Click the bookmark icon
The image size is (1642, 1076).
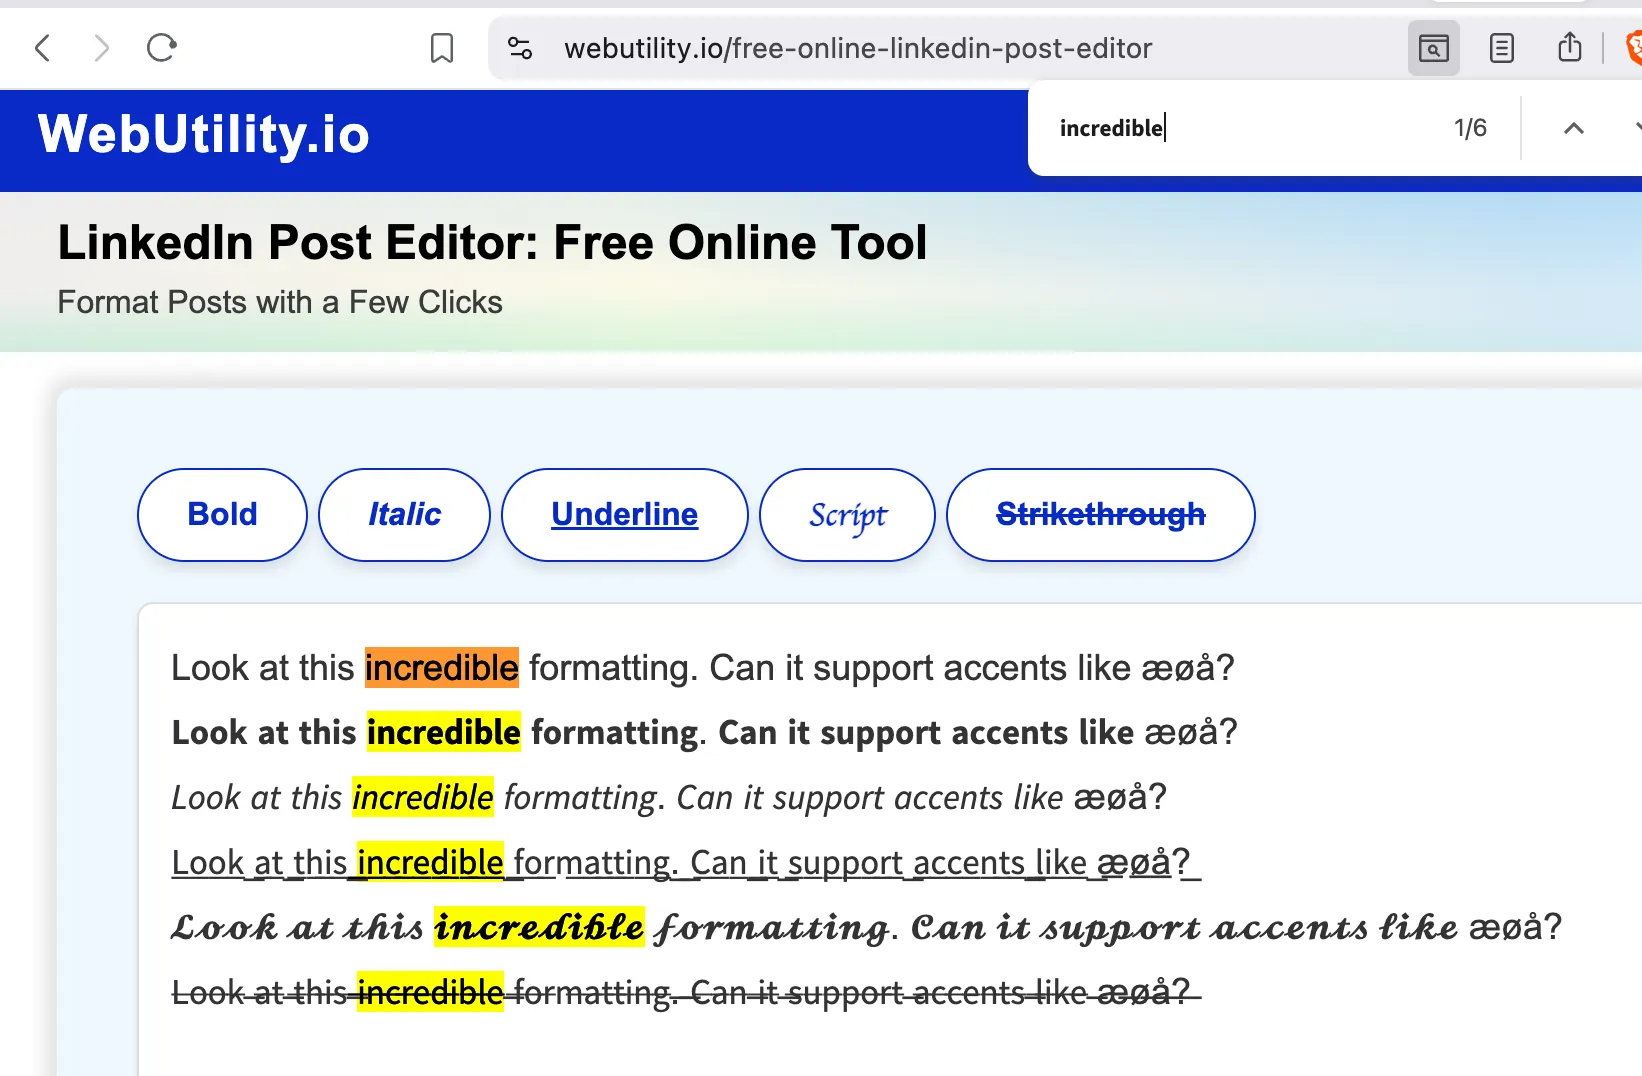(441, 48)
